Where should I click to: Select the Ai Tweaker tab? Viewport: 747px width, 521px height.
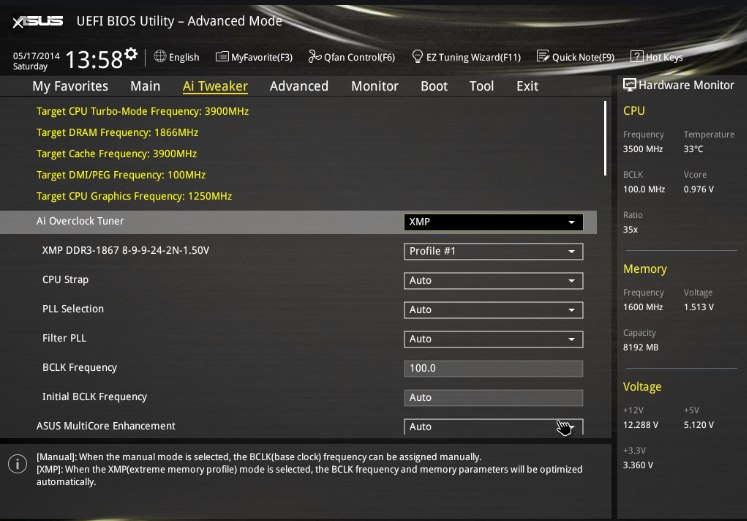[215, 86]
